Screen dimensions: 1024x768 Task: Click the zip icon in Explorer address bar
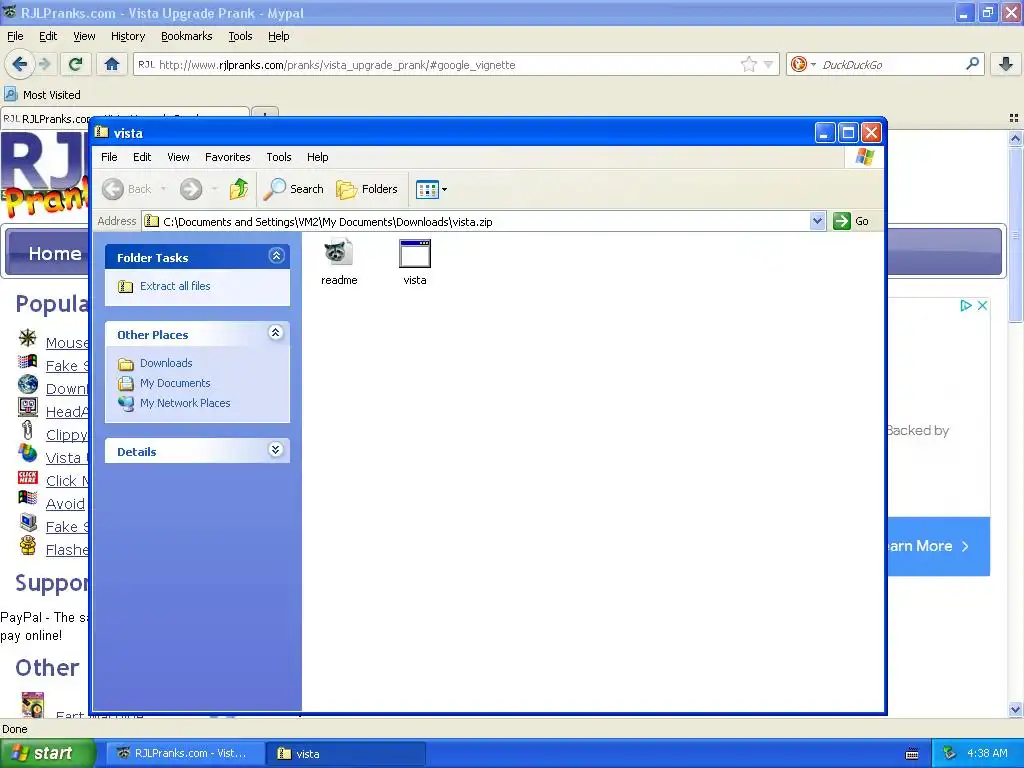[152, 221]
